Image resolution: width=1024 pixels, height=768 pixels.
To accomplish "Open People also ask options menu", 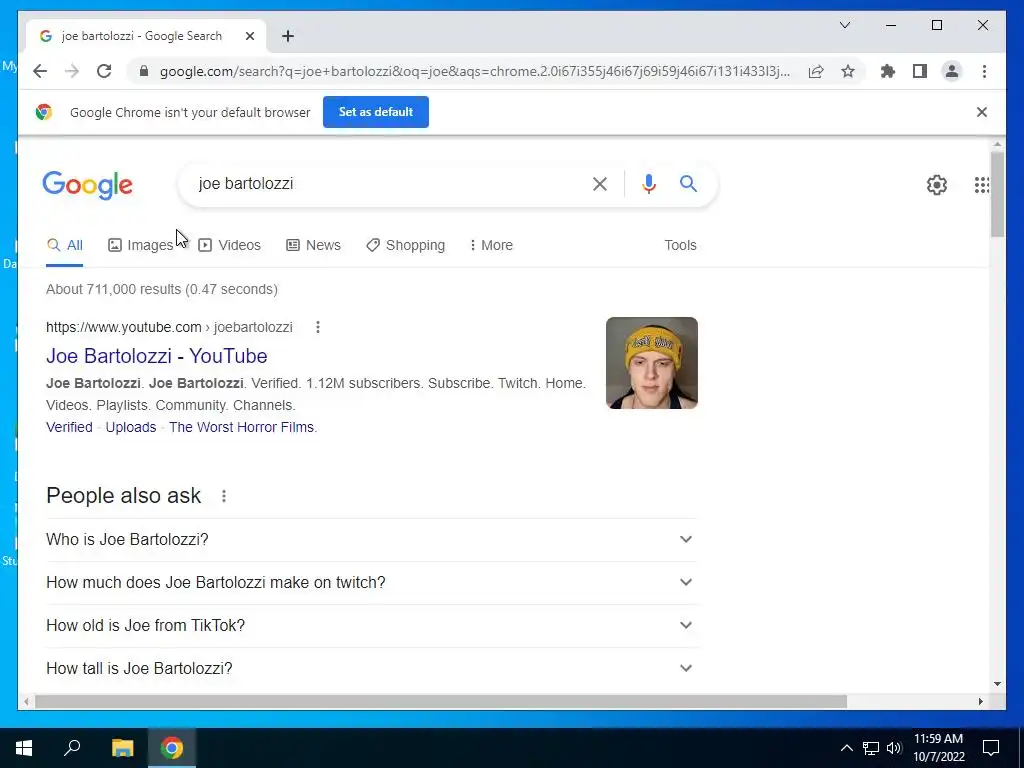I will pos(223,496).
